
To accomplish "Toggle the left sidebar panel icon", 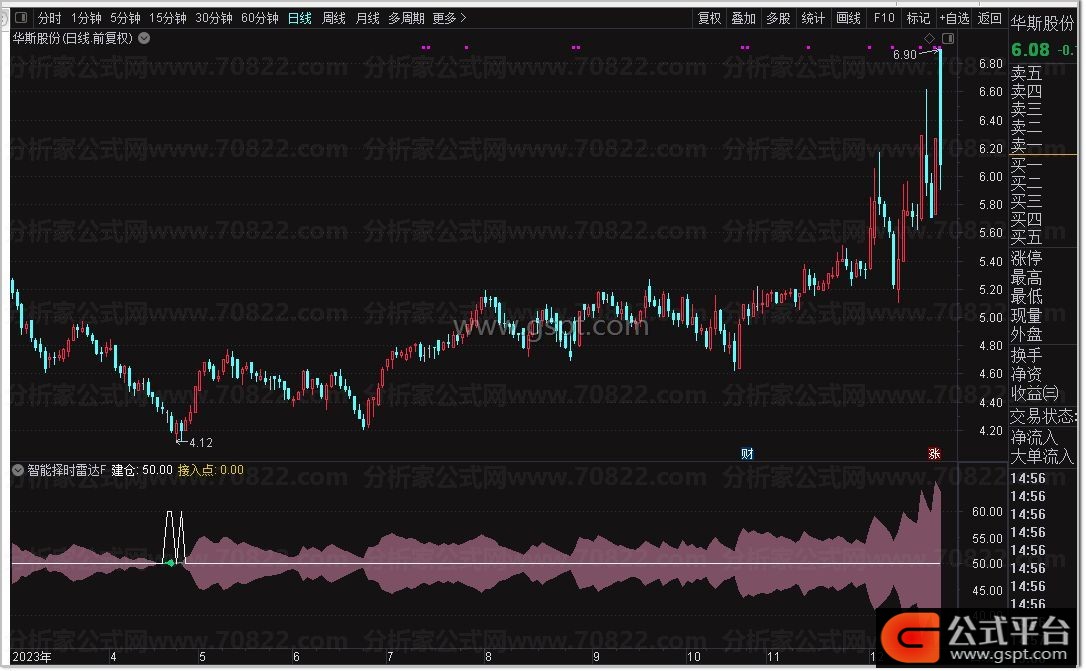I will click(21, 18).
